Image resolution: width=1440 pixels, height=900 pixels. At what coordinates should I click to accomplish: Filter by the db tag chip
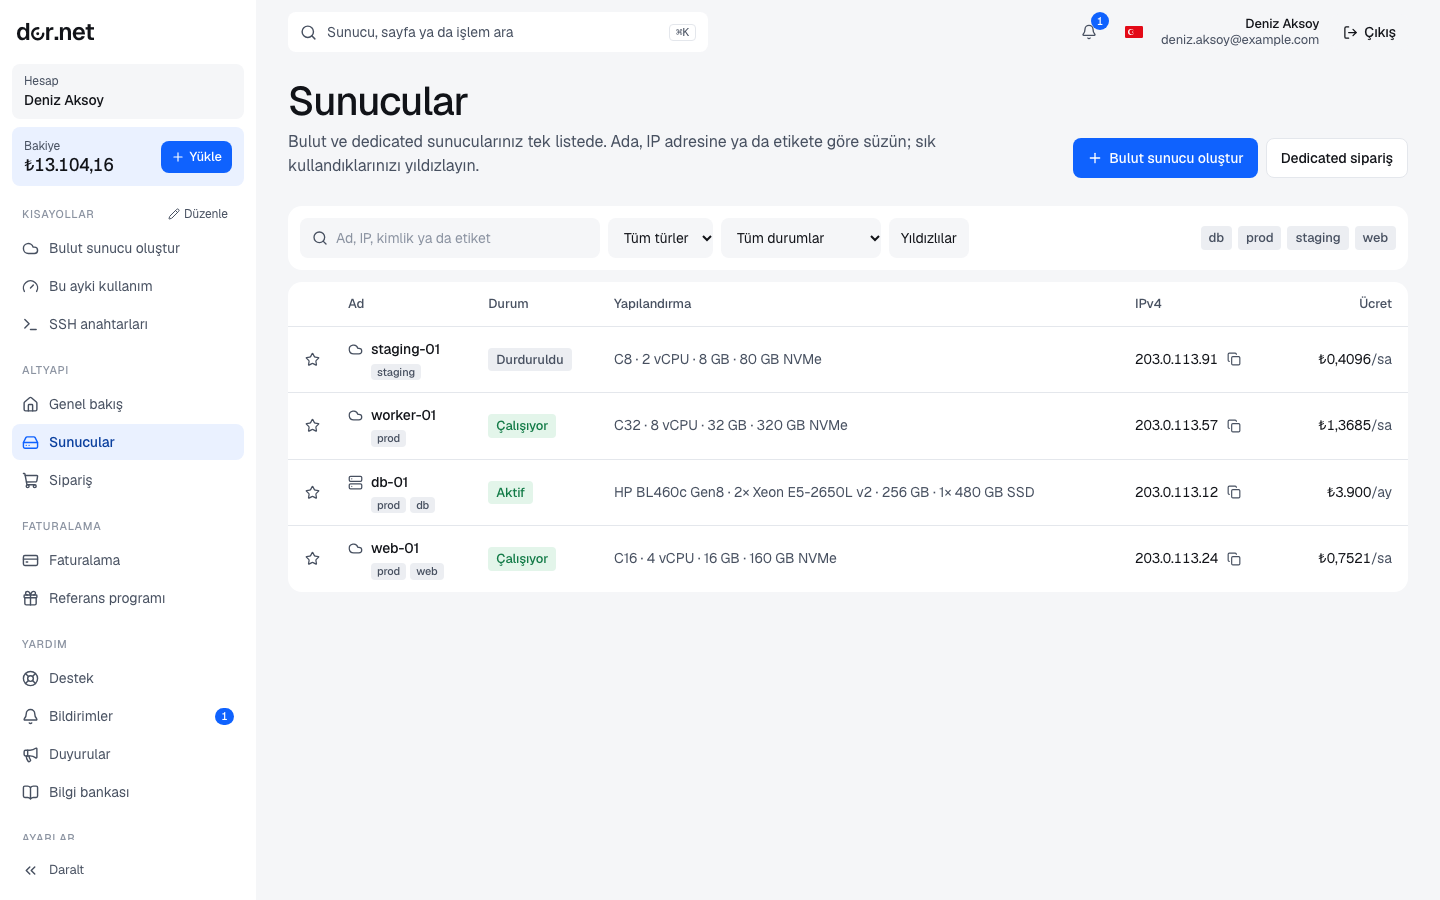1216,238
